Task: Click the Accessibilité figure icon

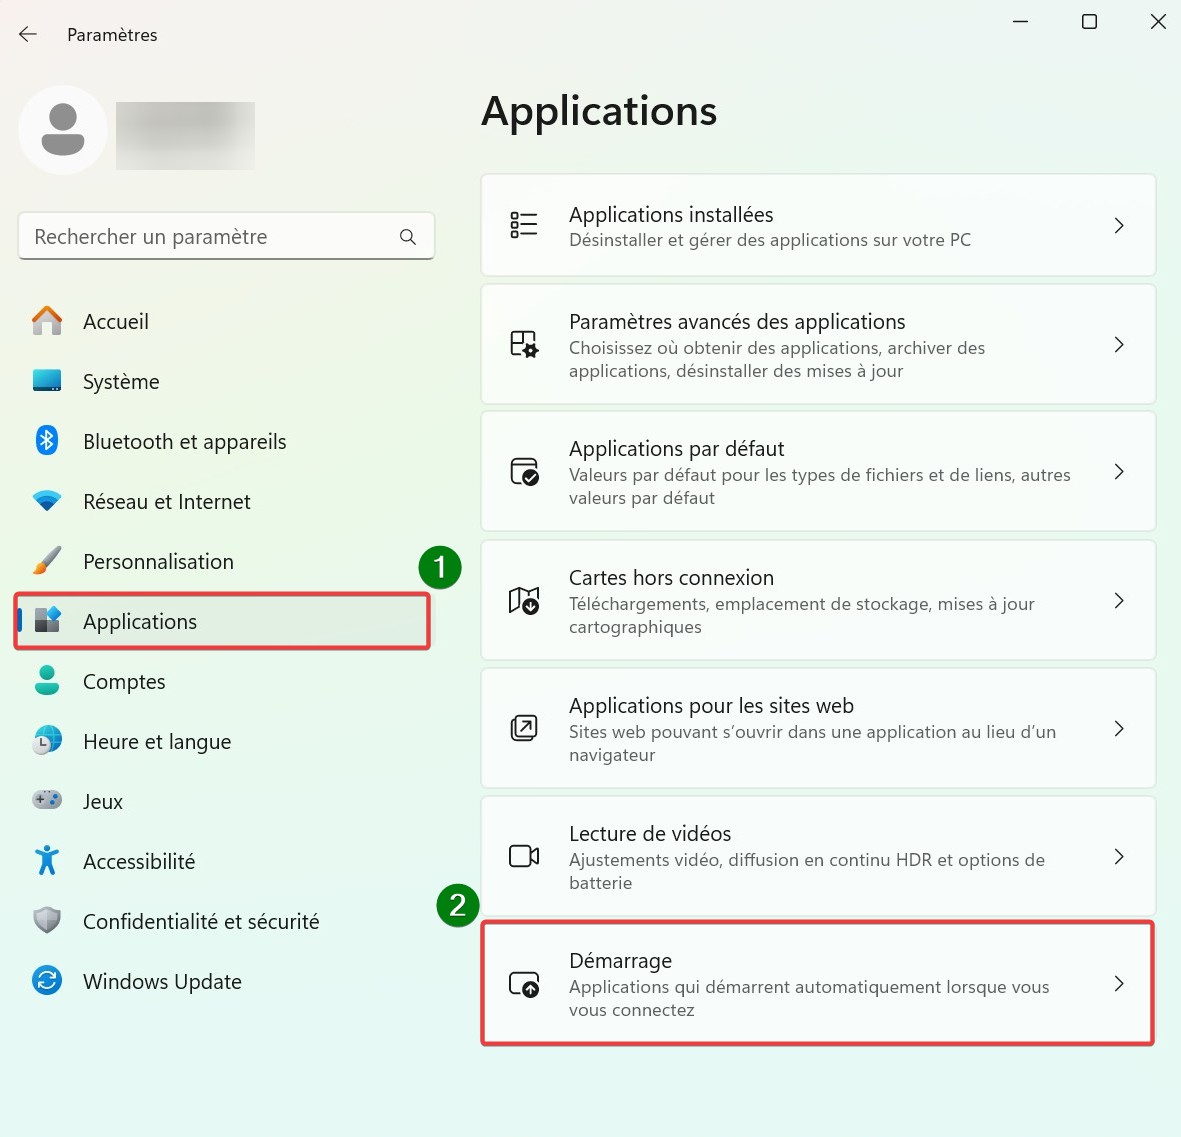Action: (x=47, y=861)
